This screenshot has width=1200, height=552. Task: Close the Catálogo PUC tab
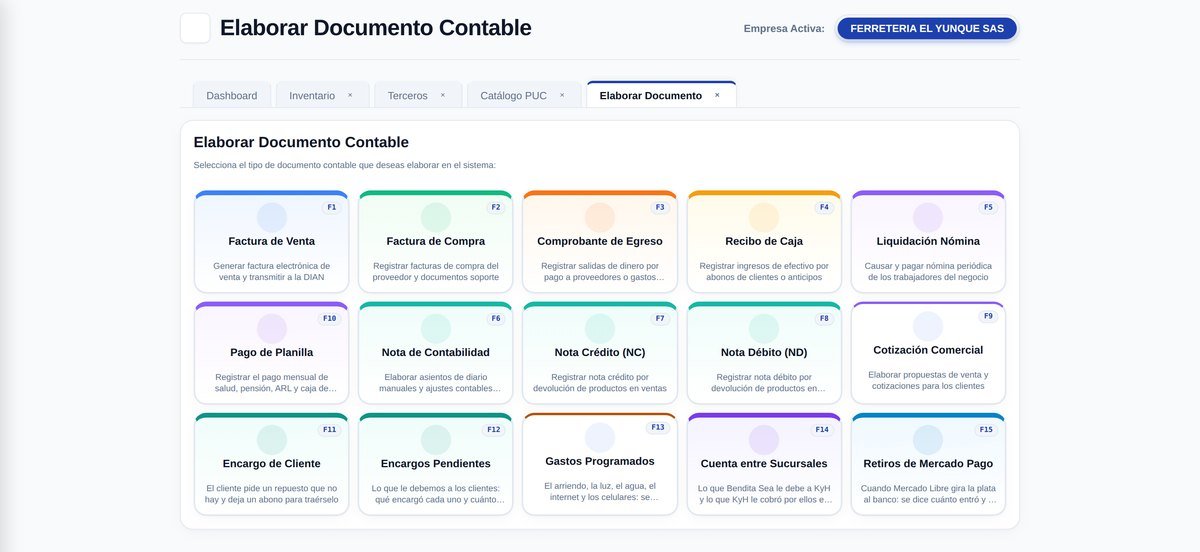[562, 95]
